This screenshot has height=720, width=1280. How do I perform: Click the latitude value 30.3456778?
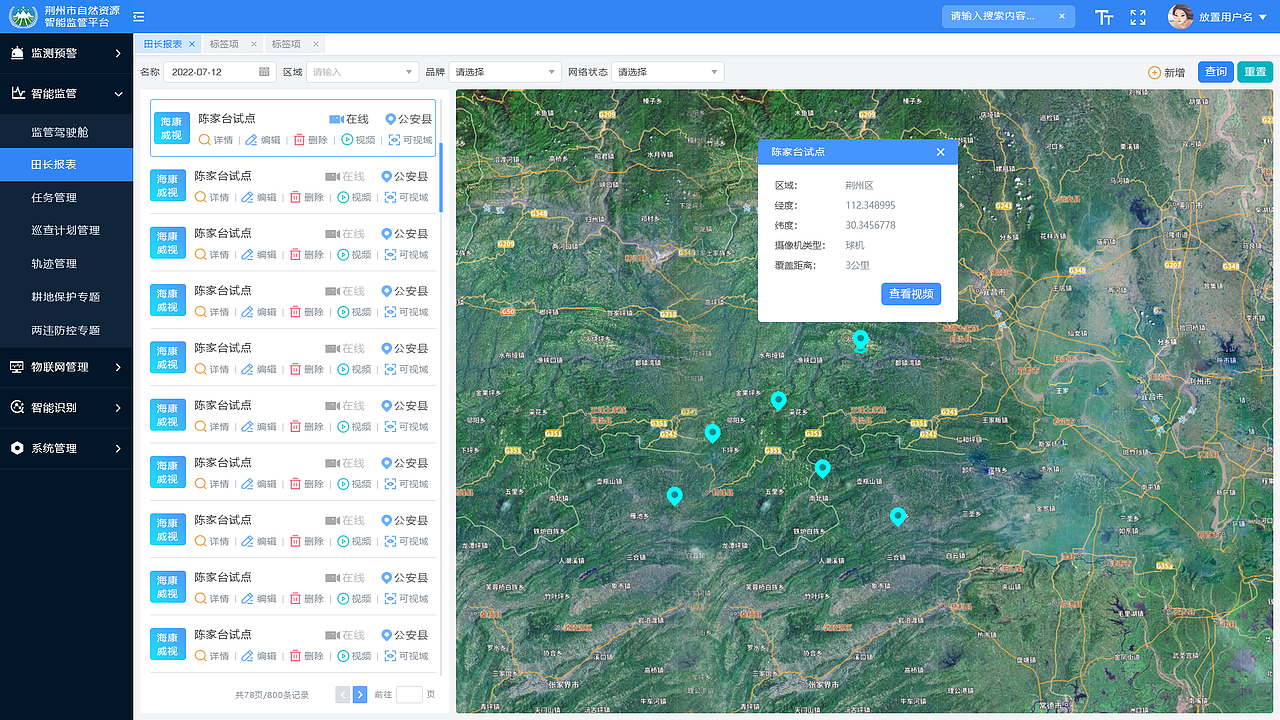870,226
